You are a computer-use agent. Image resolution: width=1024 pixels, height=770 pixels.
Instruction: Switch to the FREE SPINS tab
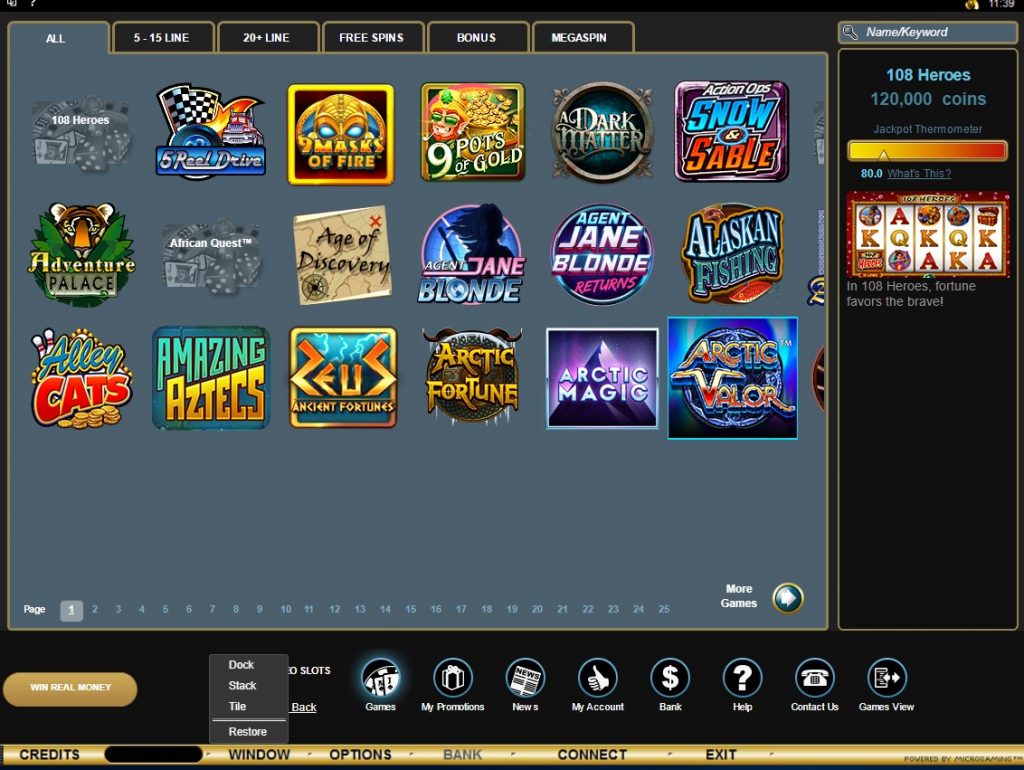pos(373,38)
